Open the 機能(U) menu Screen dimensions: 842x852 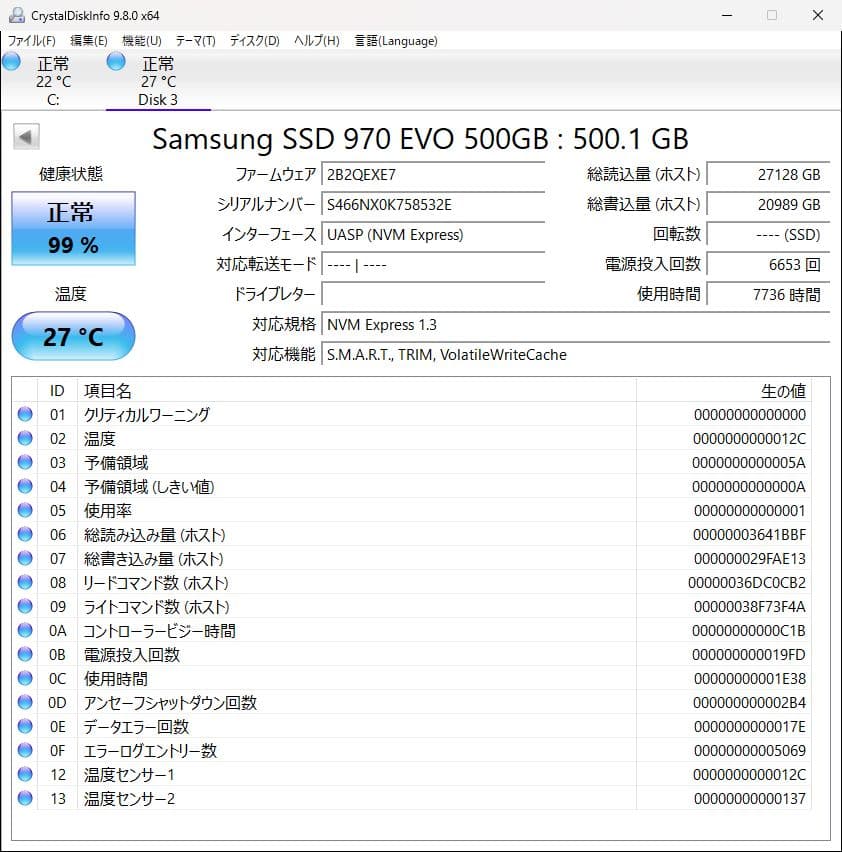(x=142, y=41)
